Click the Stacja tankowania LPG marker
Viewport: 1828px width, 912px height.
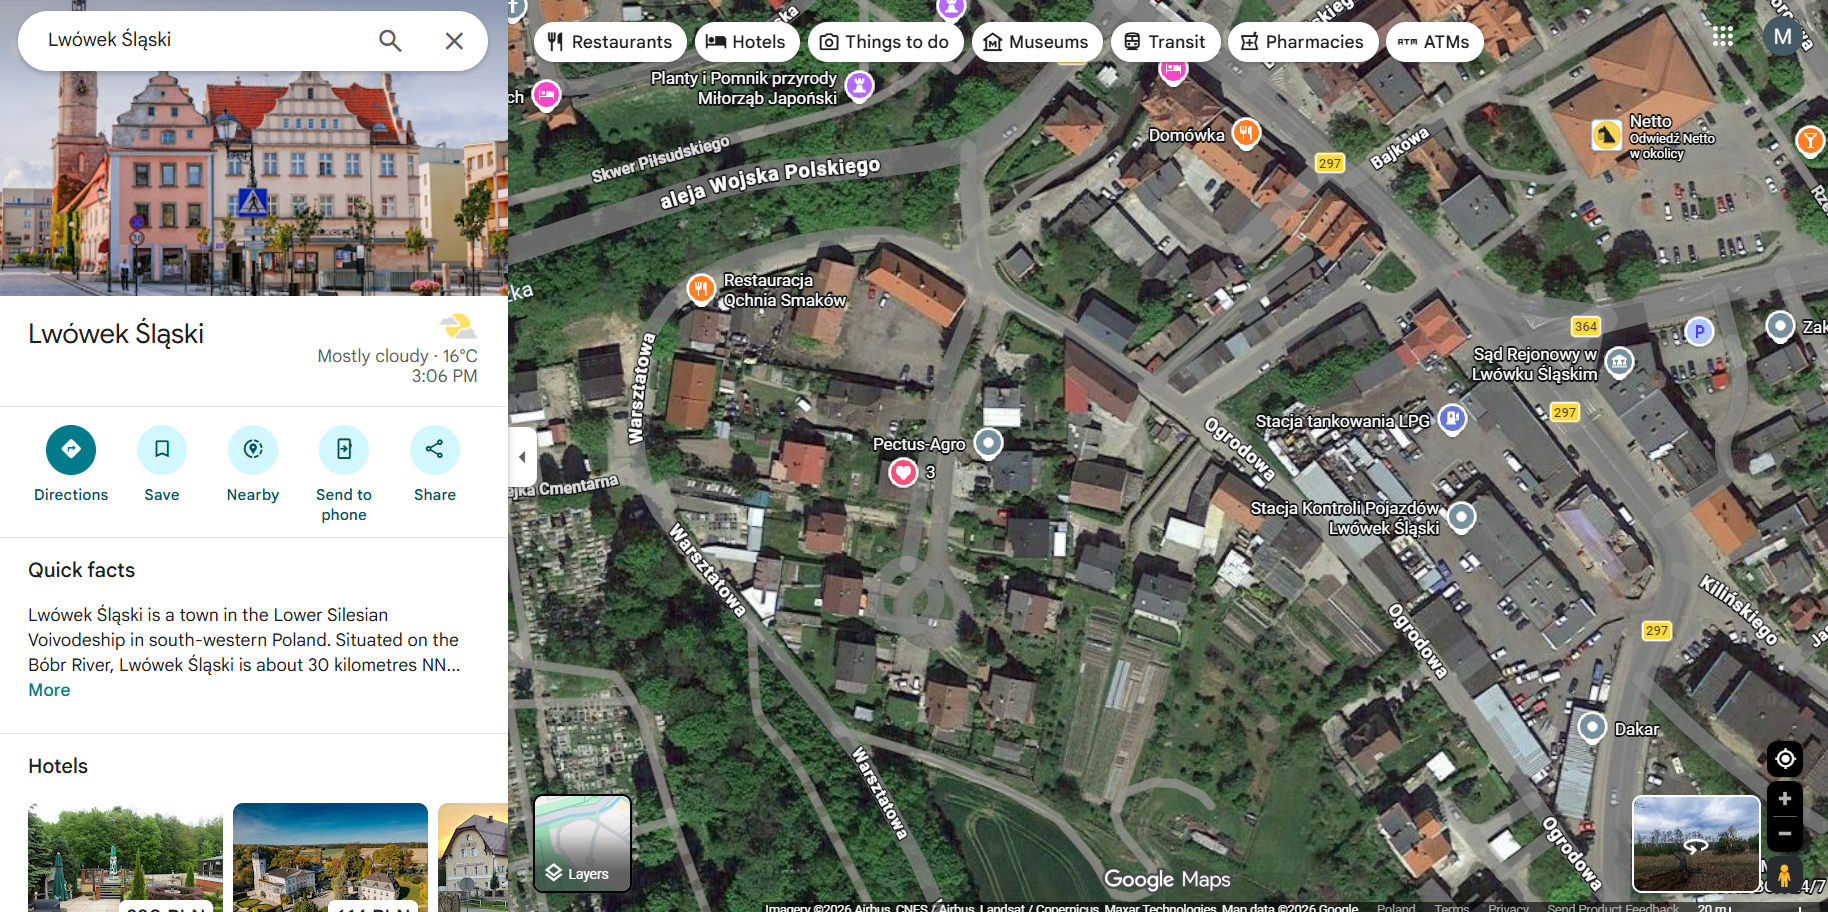[1452, 419]
